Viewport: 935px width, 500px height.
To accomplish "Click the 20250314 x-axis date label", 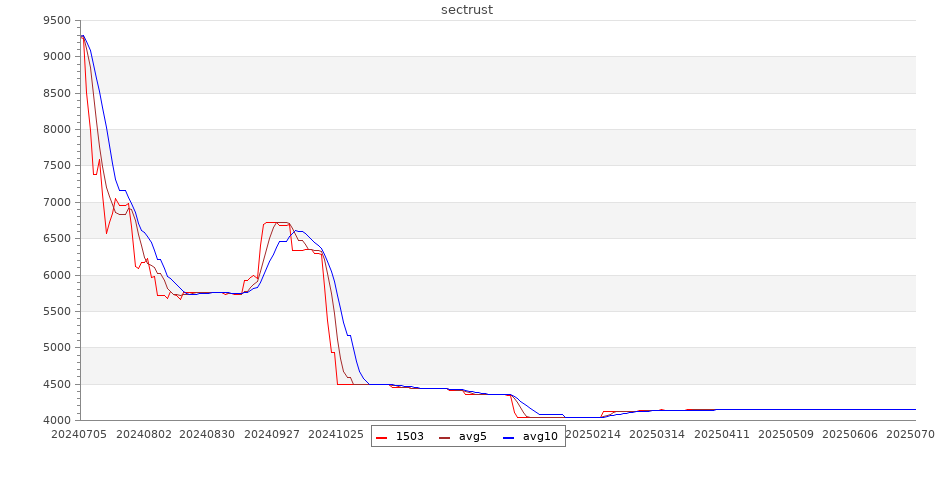I will coord(657,435).
